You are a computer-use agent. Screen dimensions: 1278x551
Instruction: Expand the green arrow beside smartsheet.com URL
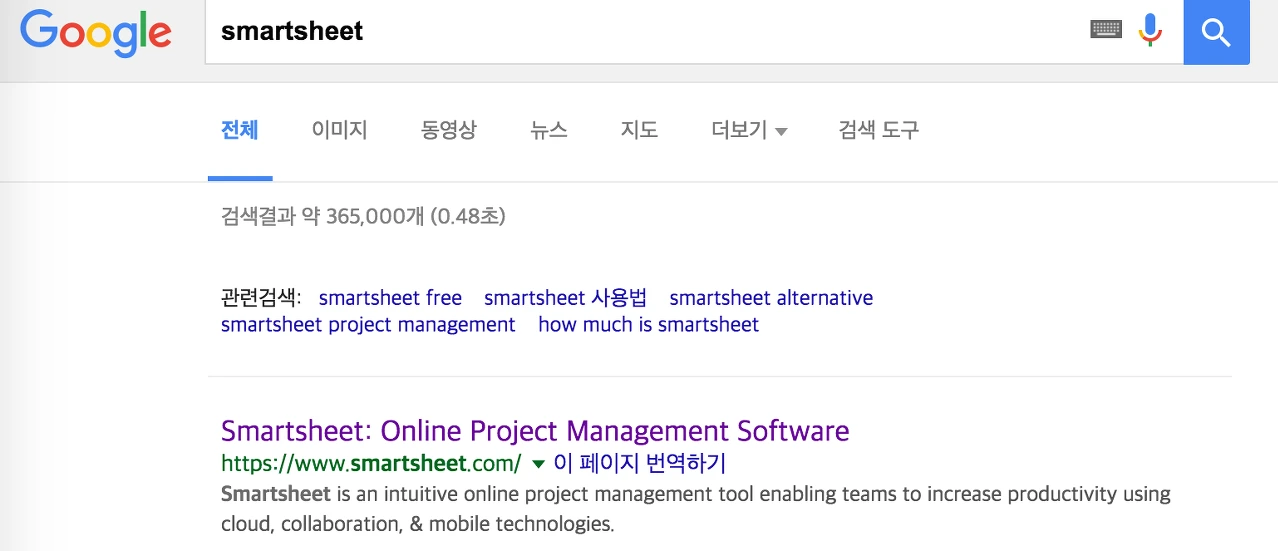(x=538, y=464)
